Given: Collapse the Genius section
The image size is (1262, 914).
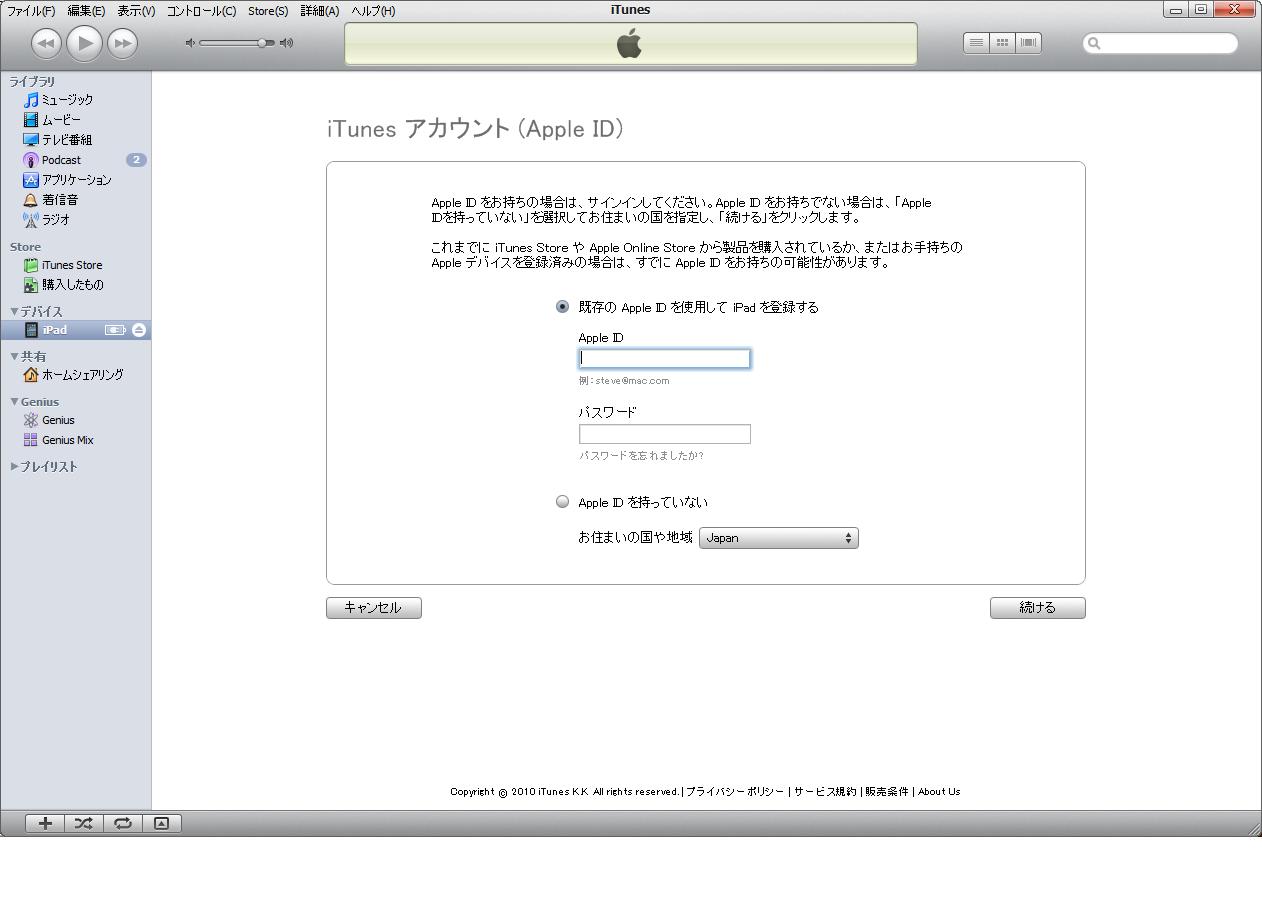Looking at the screenshot, I should [14, 401].
